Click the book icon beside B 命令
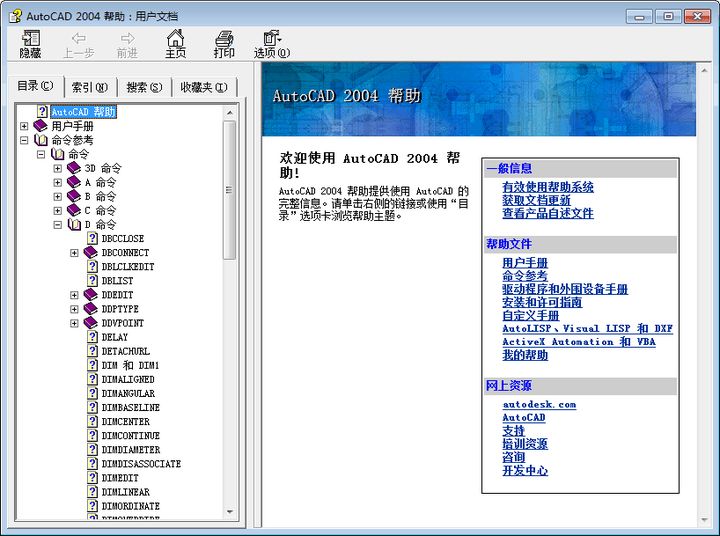The image size is (720, 536). (74, 196)
